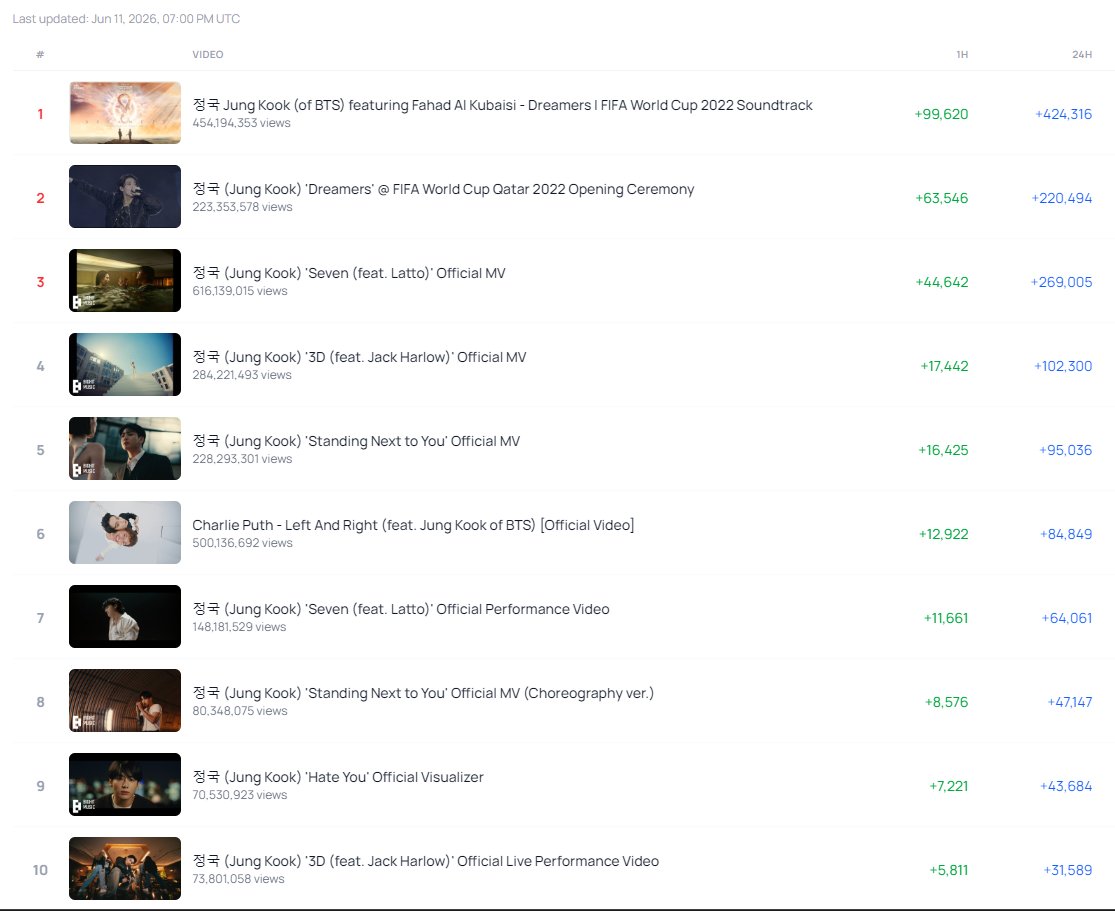The width and height of the screenshot is (1115, 911).
Task: Click title 'Dreamers @ FIFA World Cup Qatar 2022 Opening Ceremony'
Action: [x=443, y=188]
